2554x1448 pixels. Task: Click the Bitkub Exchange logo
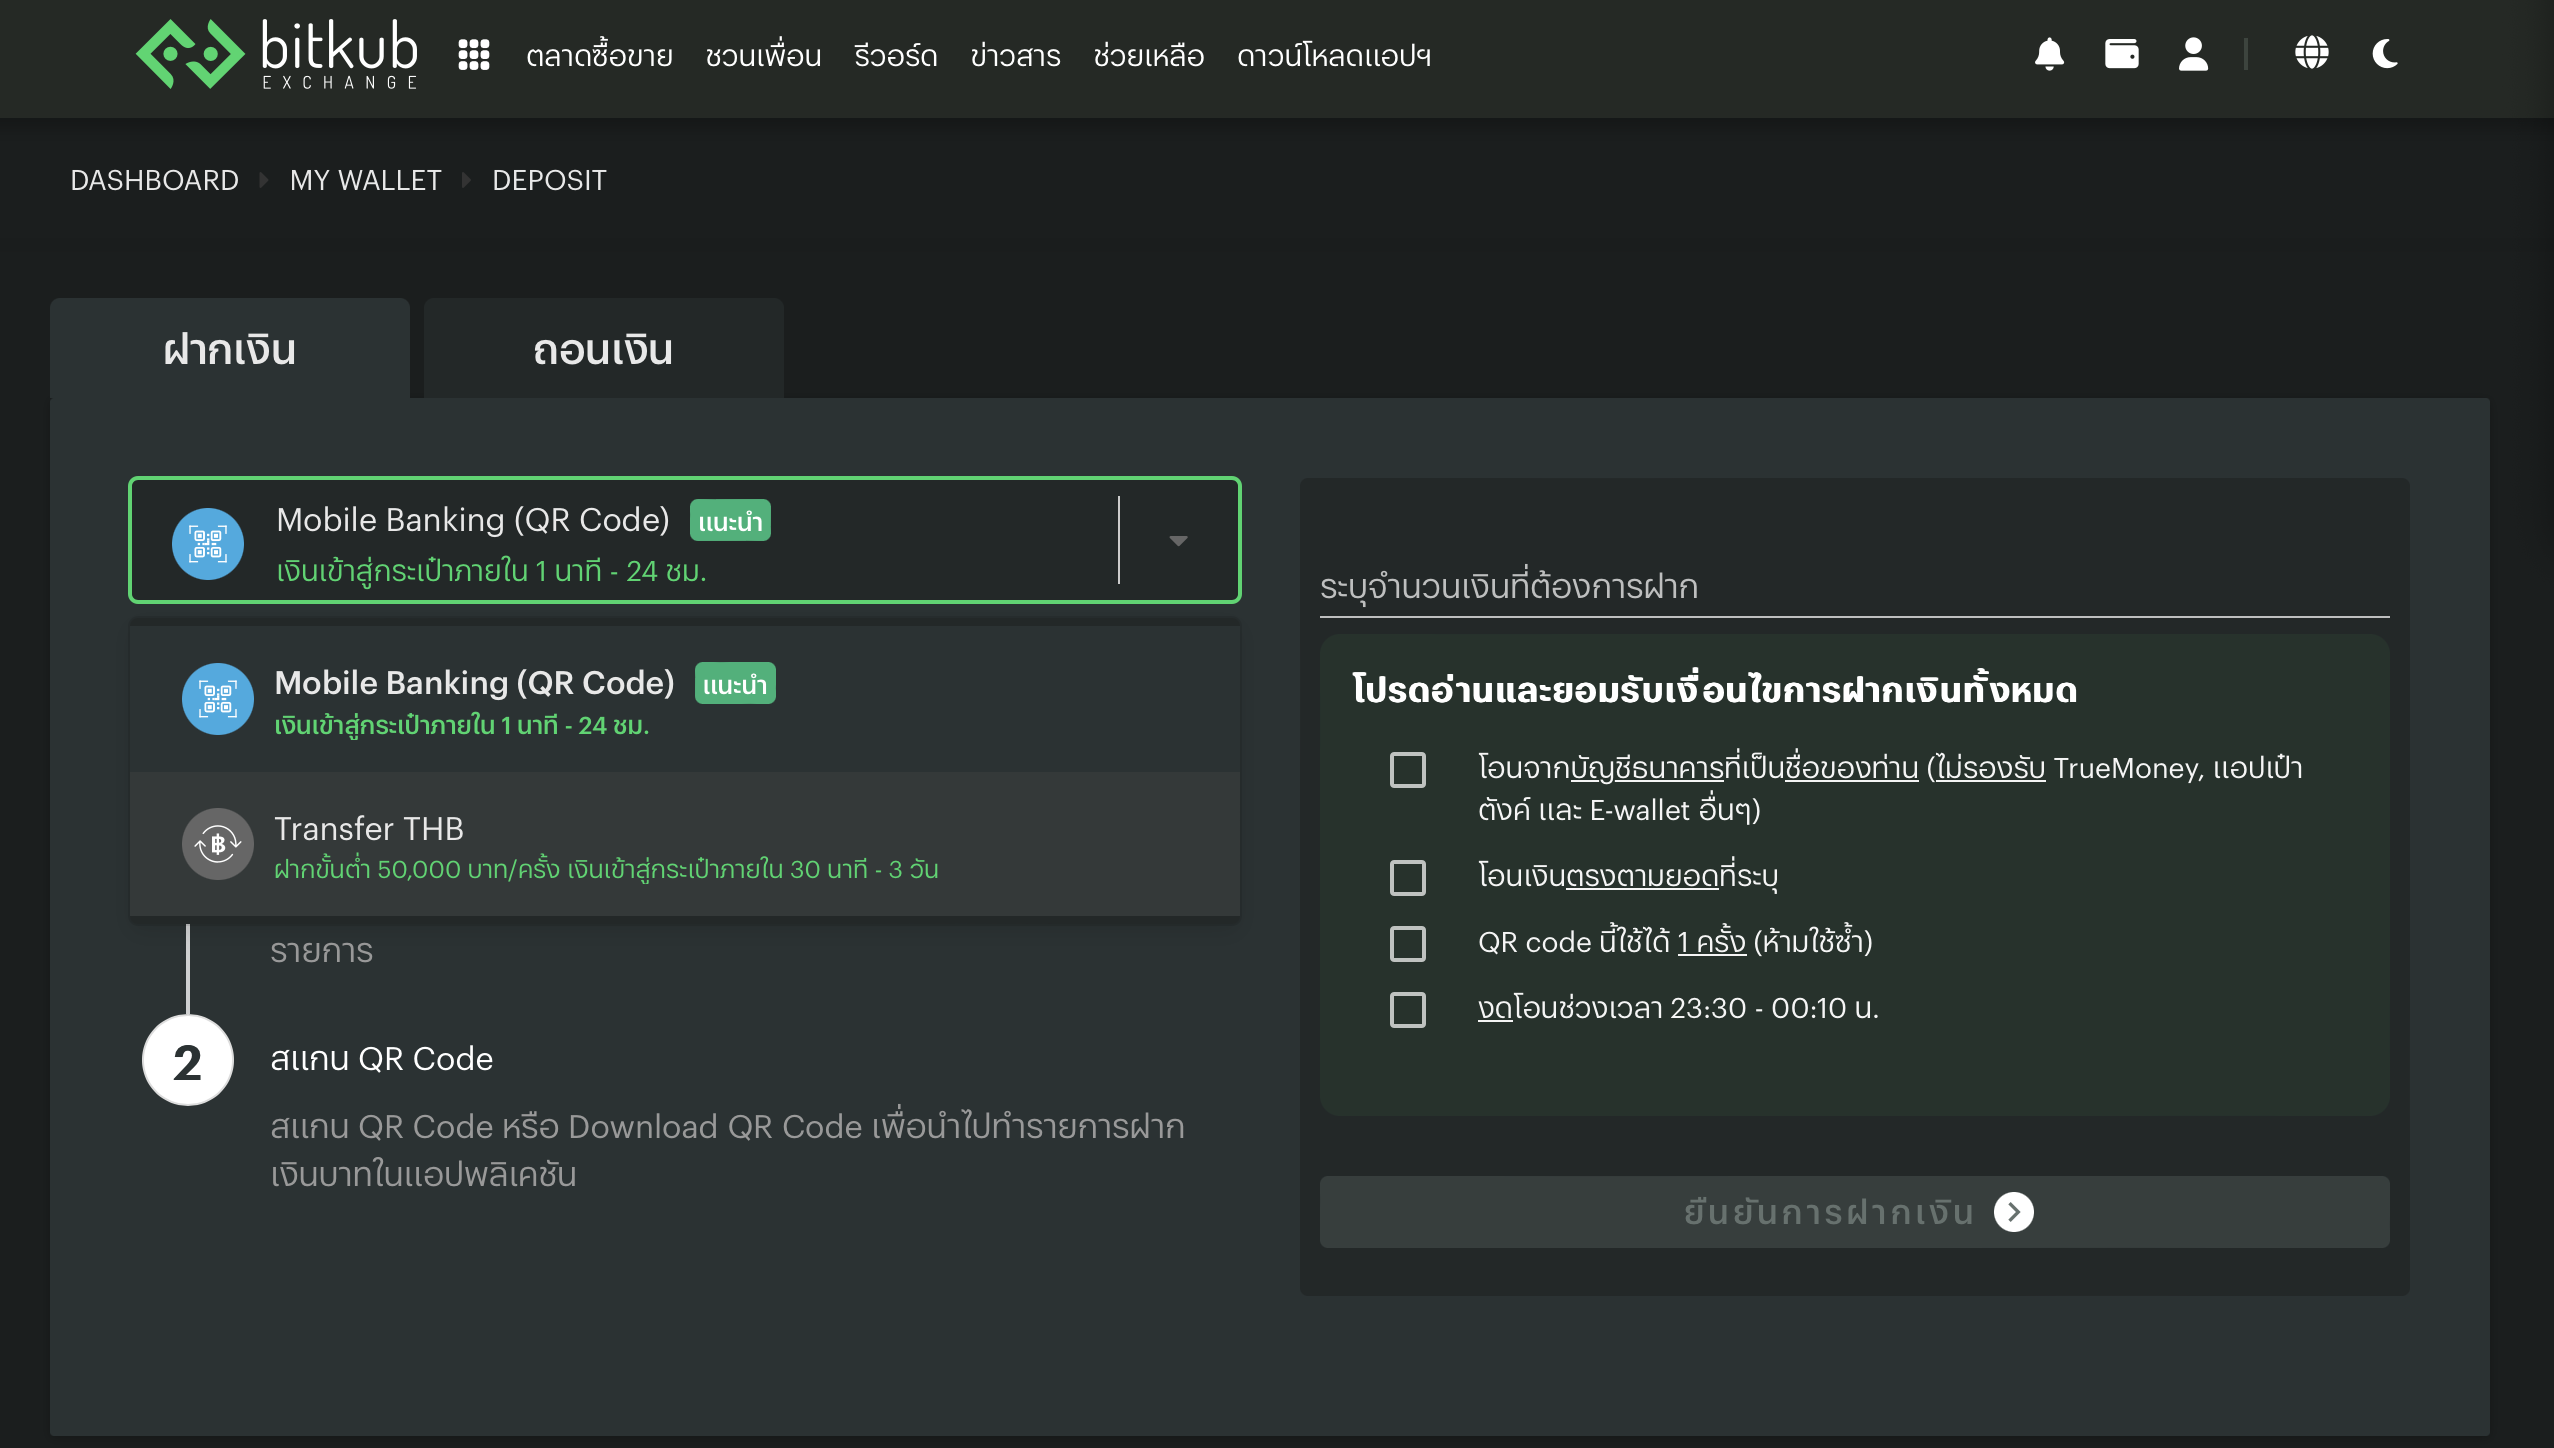tap(278, 55)
